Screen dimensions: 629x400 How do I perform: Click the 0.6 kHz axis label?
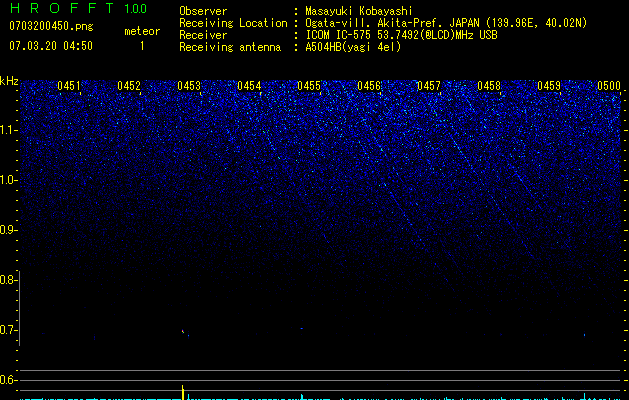click(x=8, y=380)
